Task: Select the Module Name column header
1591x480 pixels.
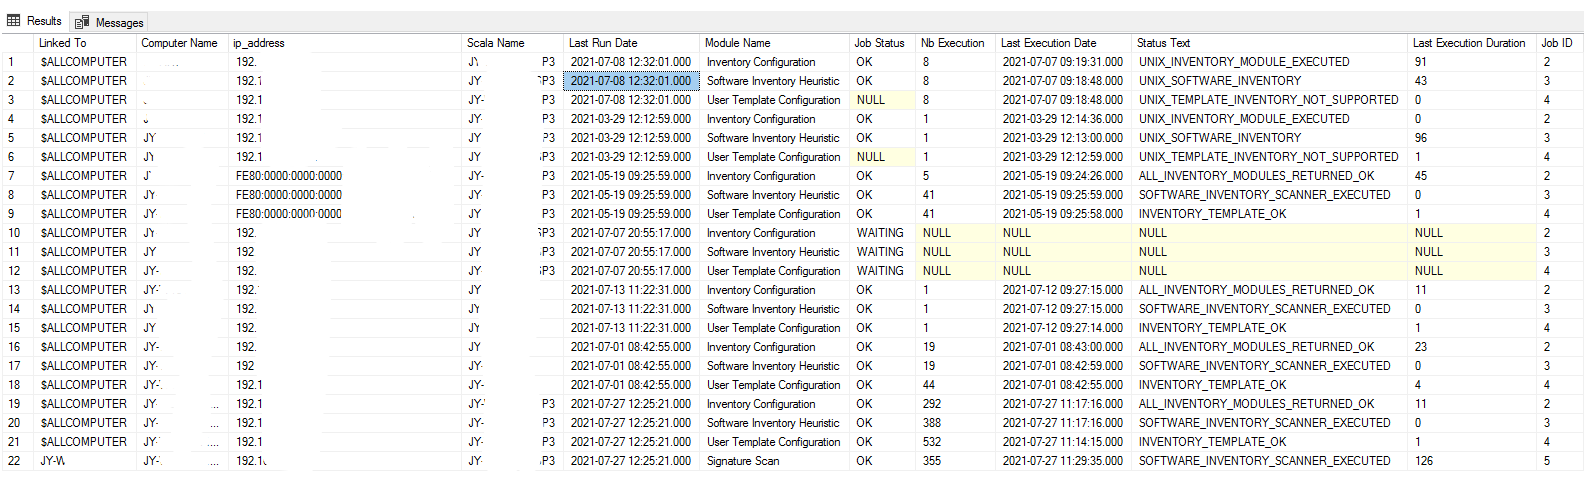Action: [x=737, y=43]
